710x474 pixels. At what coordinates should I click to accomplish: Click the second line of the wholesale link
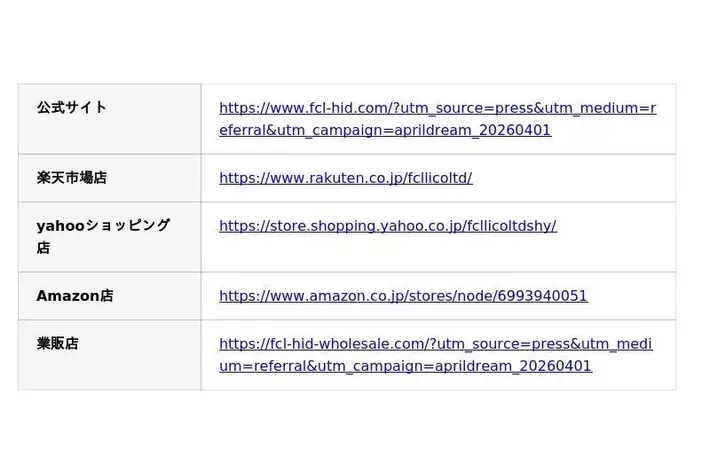click(405, 366)
